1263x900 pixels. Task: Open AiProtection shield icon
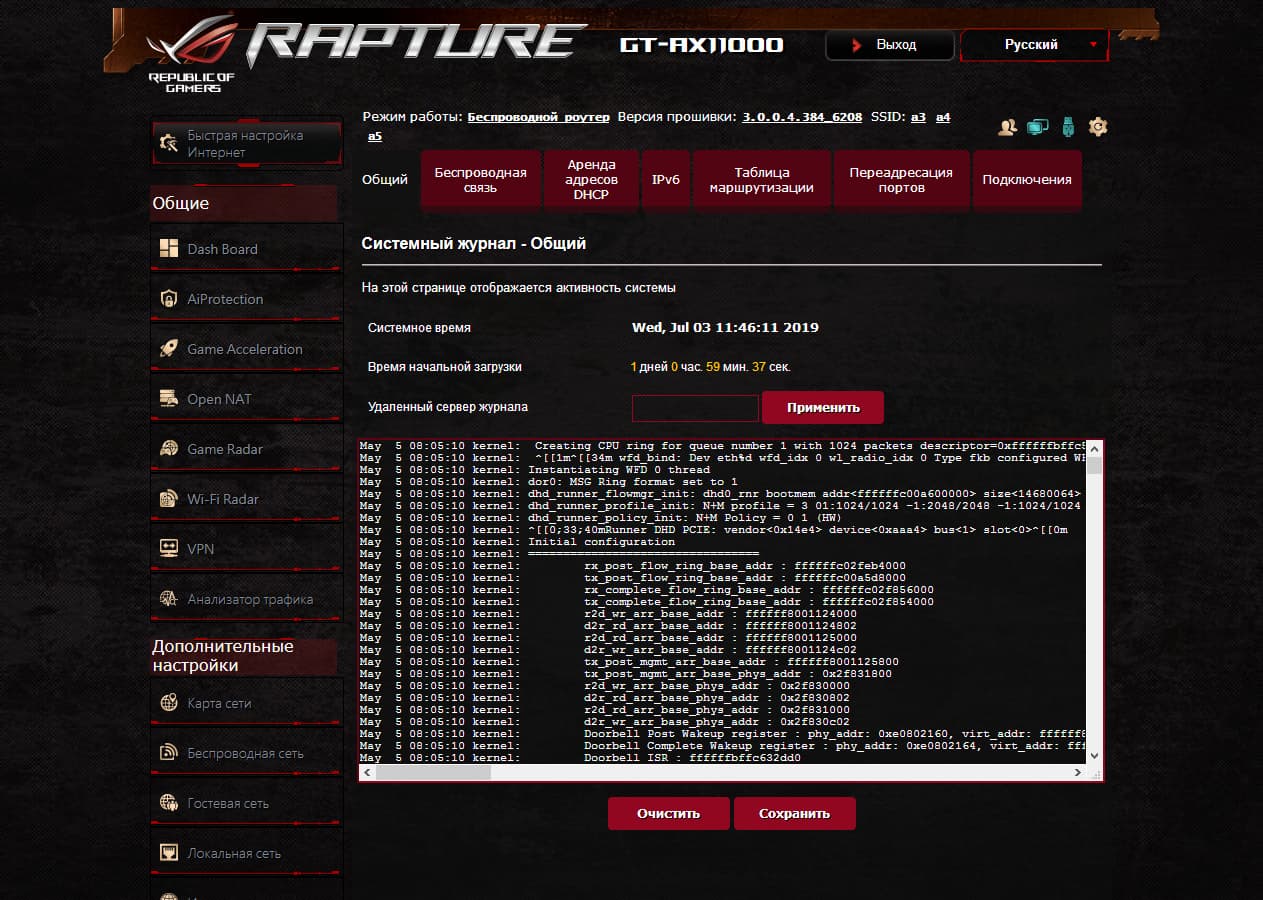point(169,299)
